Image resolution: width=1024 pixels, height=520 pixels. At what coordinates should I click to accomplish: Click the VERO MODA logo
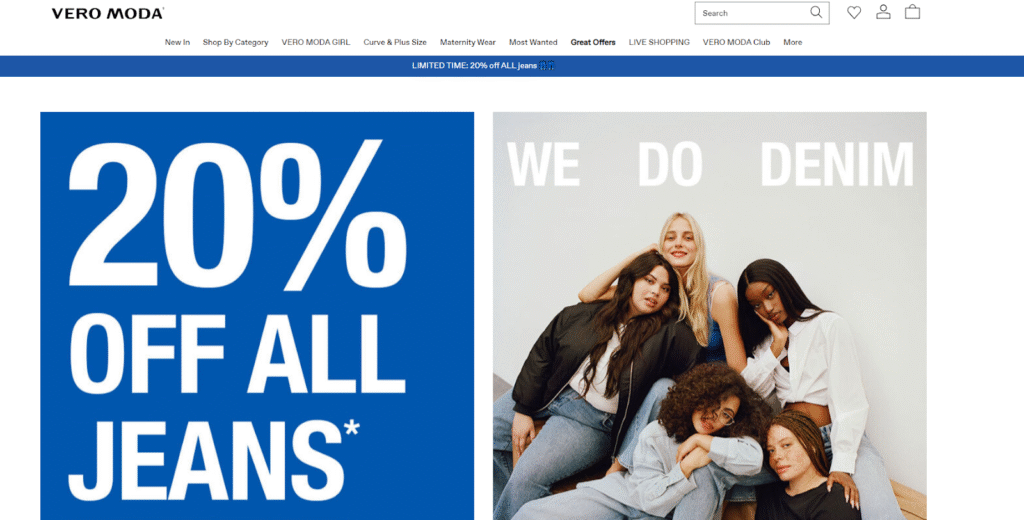coord(108,13)
